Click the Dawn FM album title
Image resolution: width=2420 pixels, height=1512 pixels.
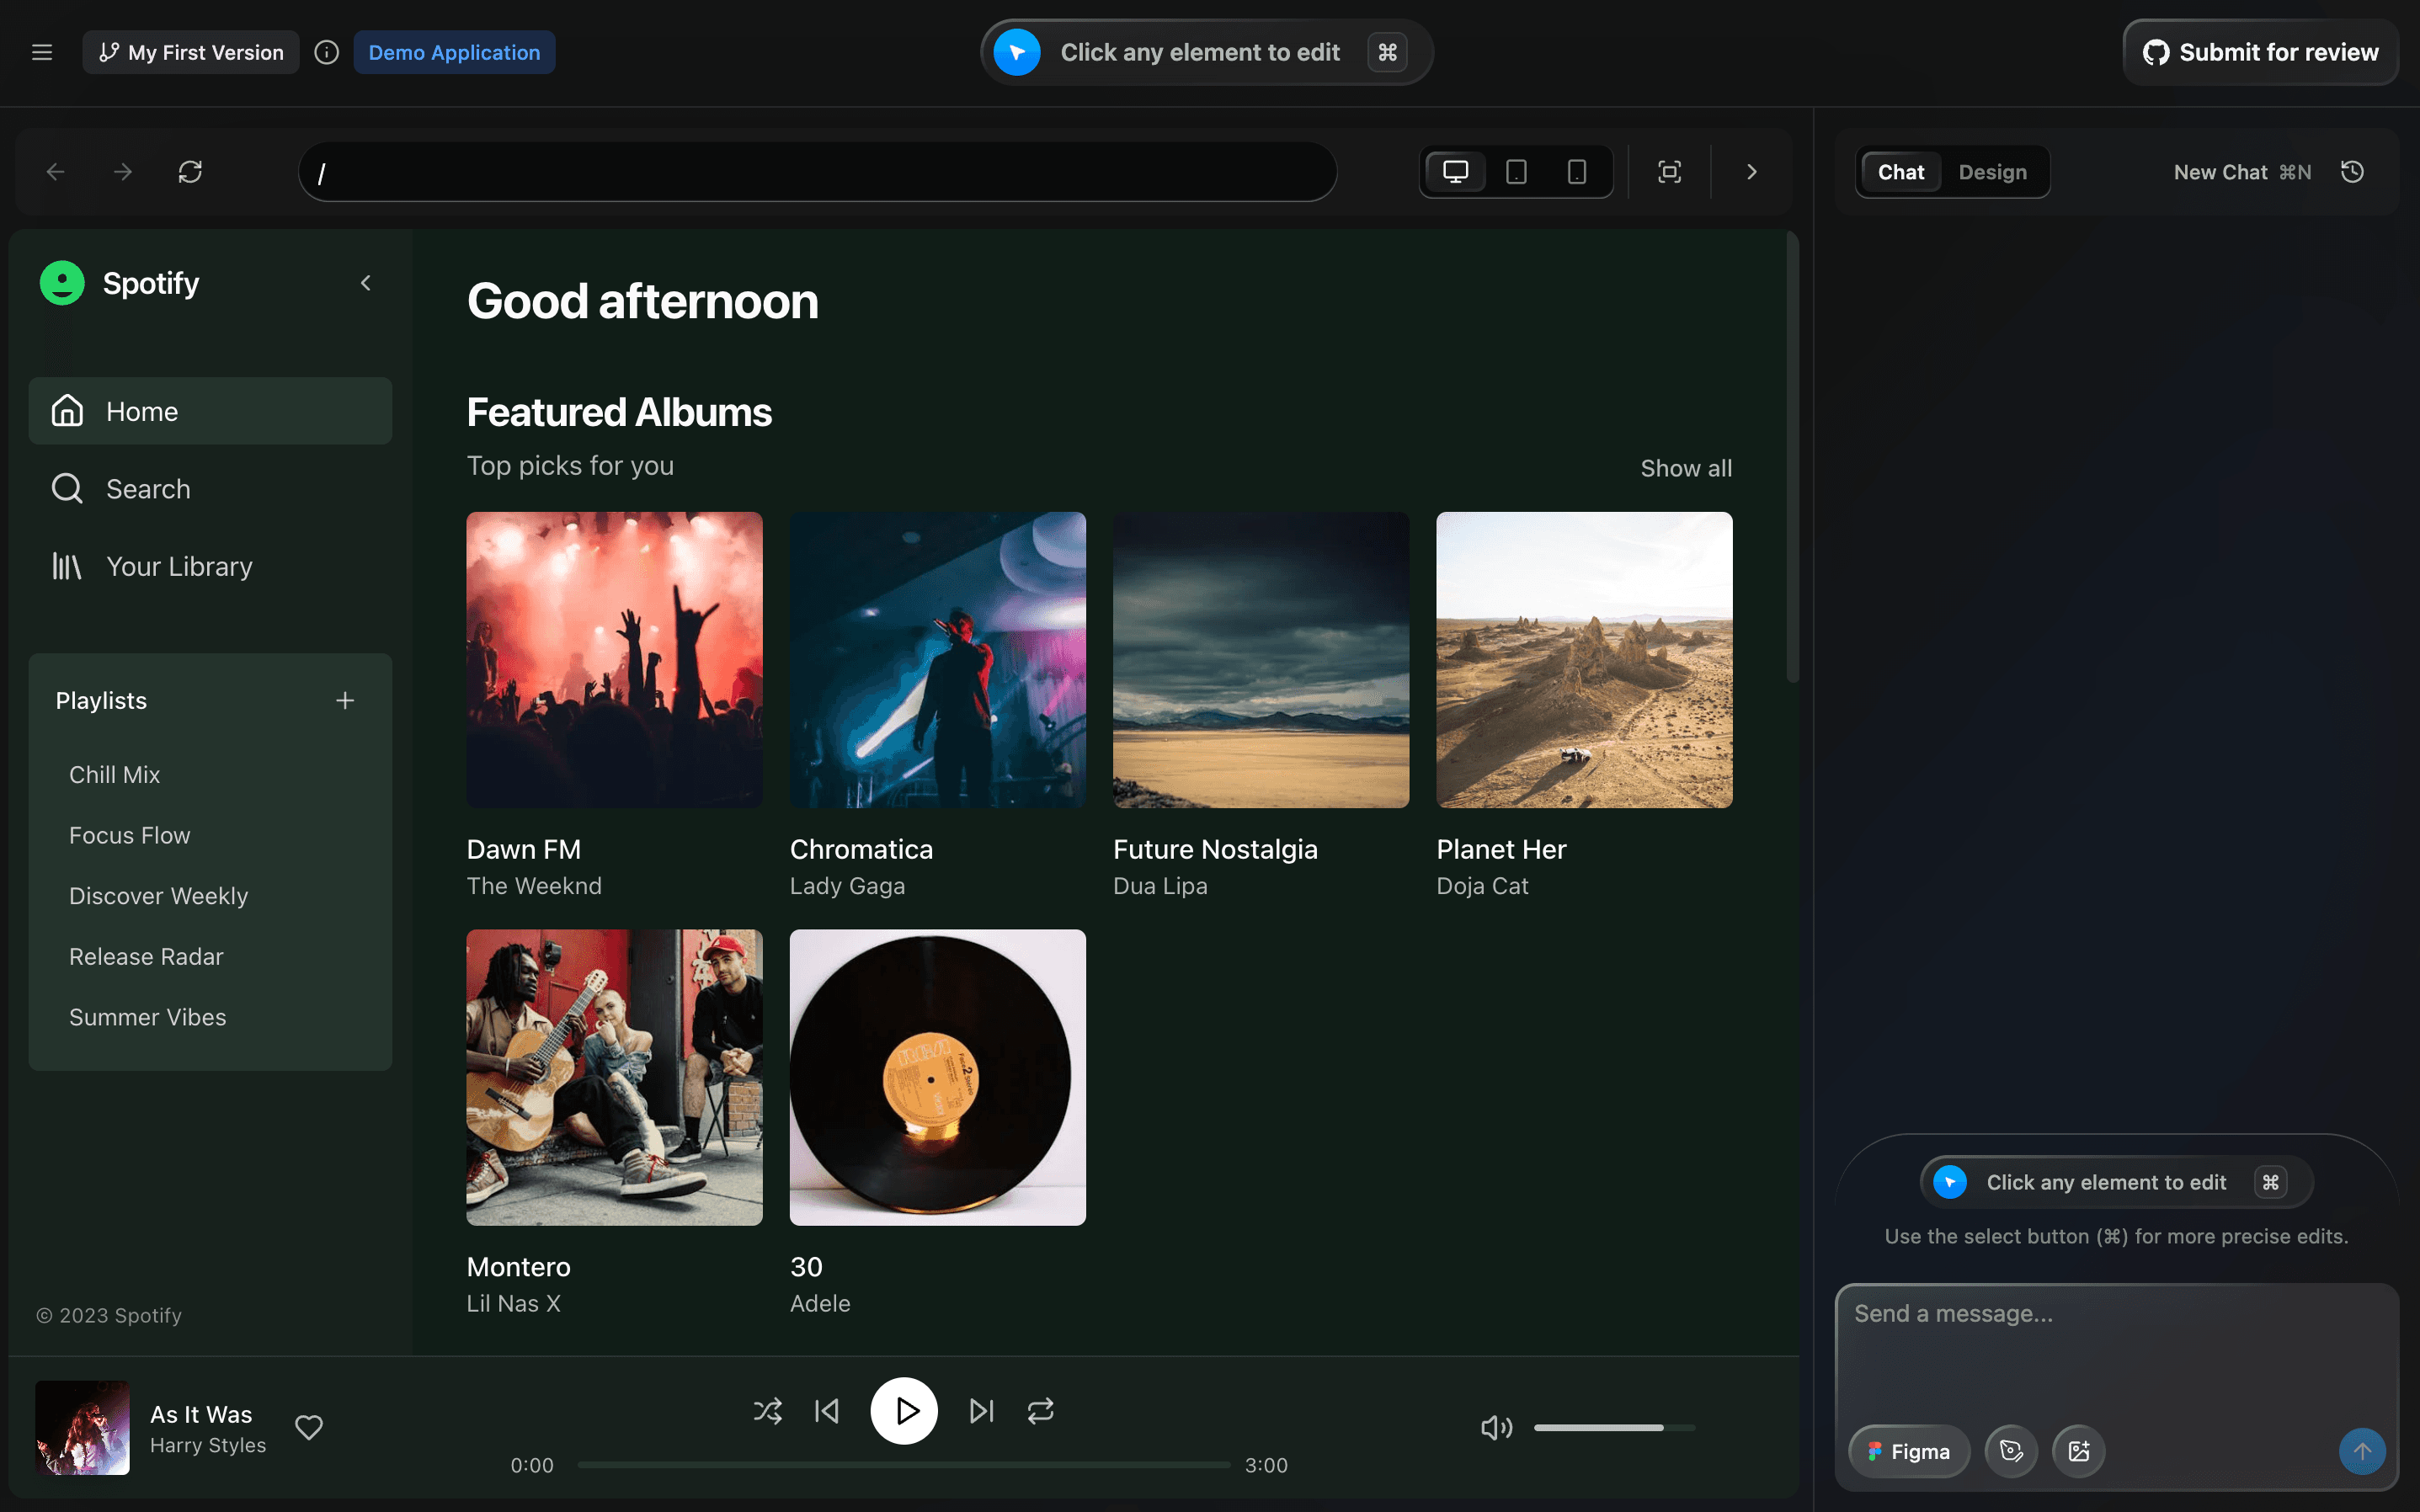(524, 849)
